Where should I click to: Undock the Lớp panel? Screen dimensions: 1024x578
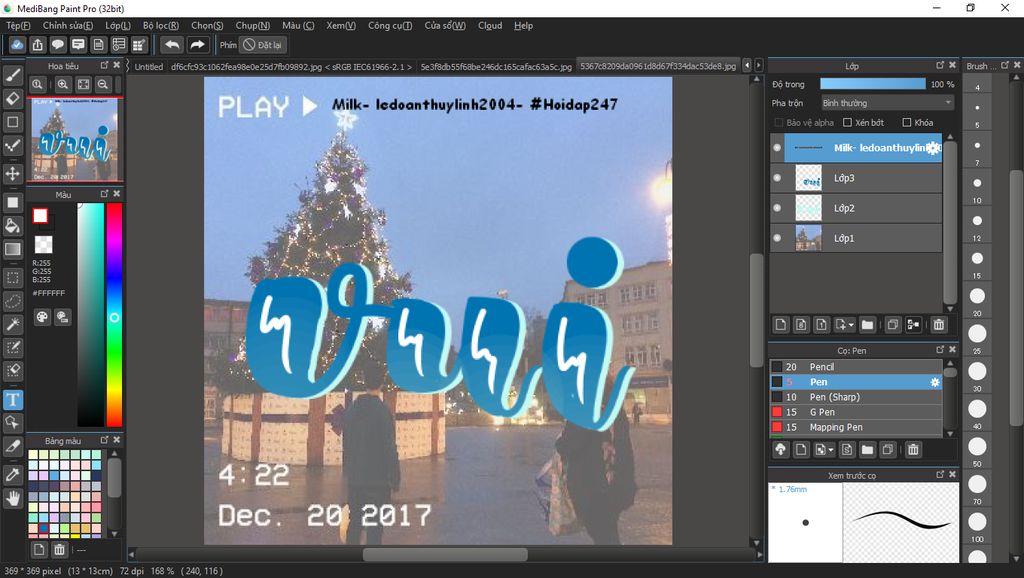[x=940, y=65]
